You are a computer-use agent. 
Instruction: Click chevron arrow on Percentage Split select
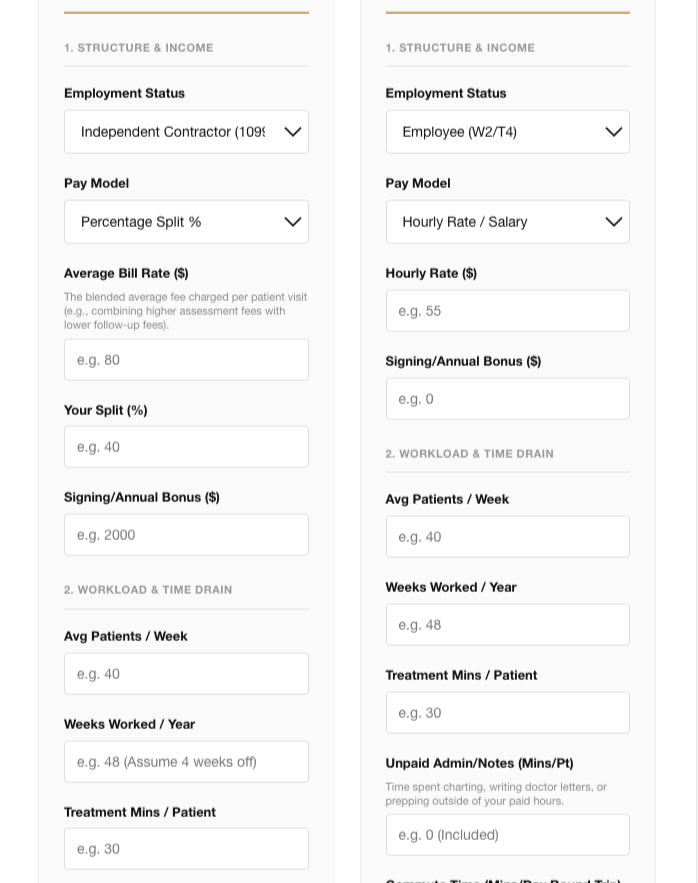(293, 222)
